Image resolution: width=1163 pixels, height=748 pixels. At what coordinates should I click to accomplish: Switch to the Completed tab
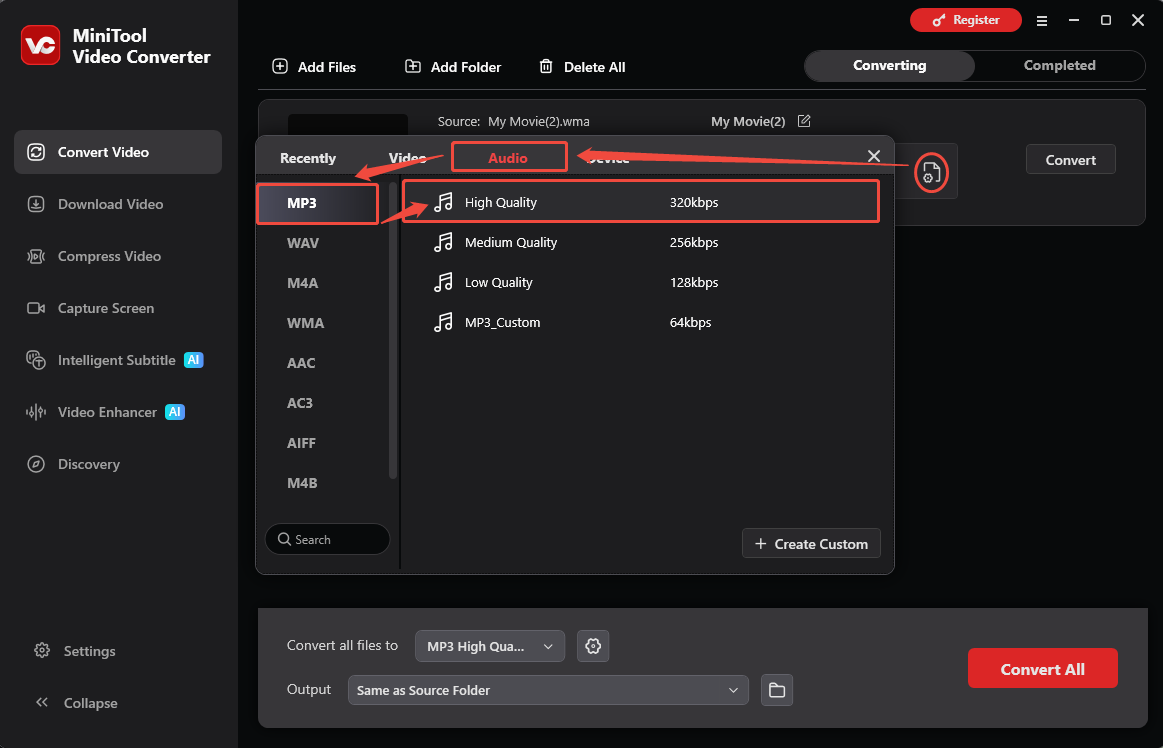(x=1059, y=65)
